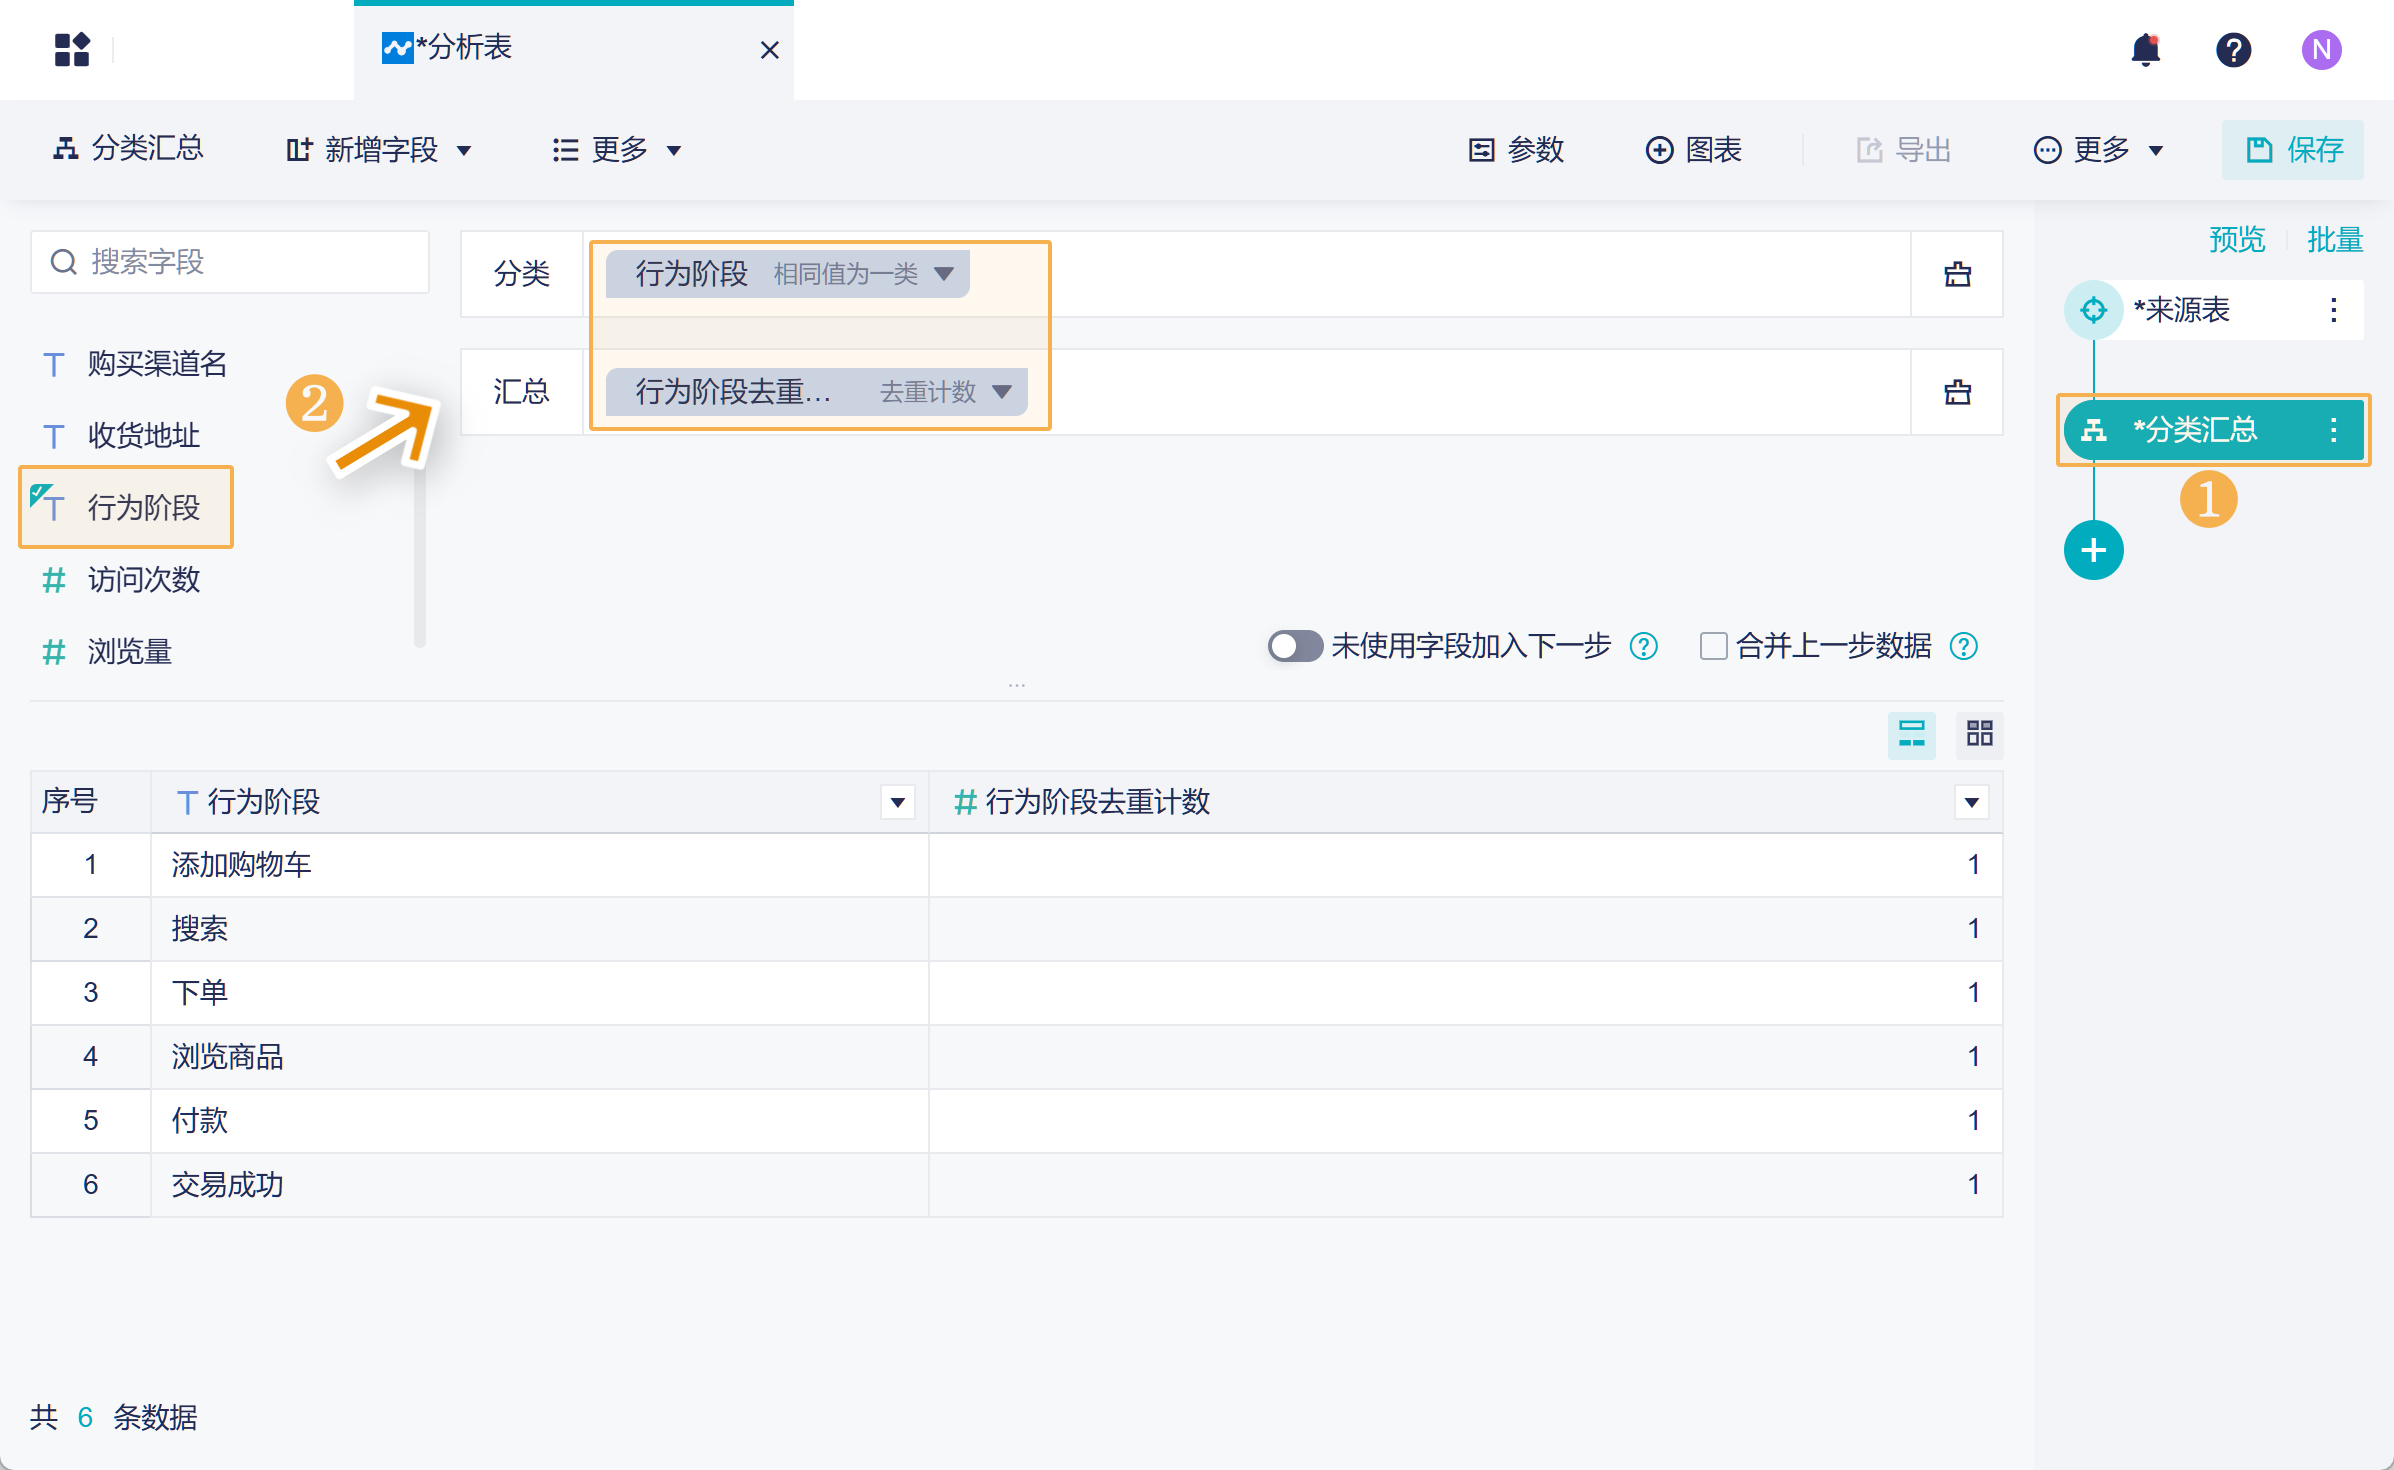This screenshot has height=1470, width=2394.
Task: Open 来源表 step options menu
Action: pos(2333,310)
